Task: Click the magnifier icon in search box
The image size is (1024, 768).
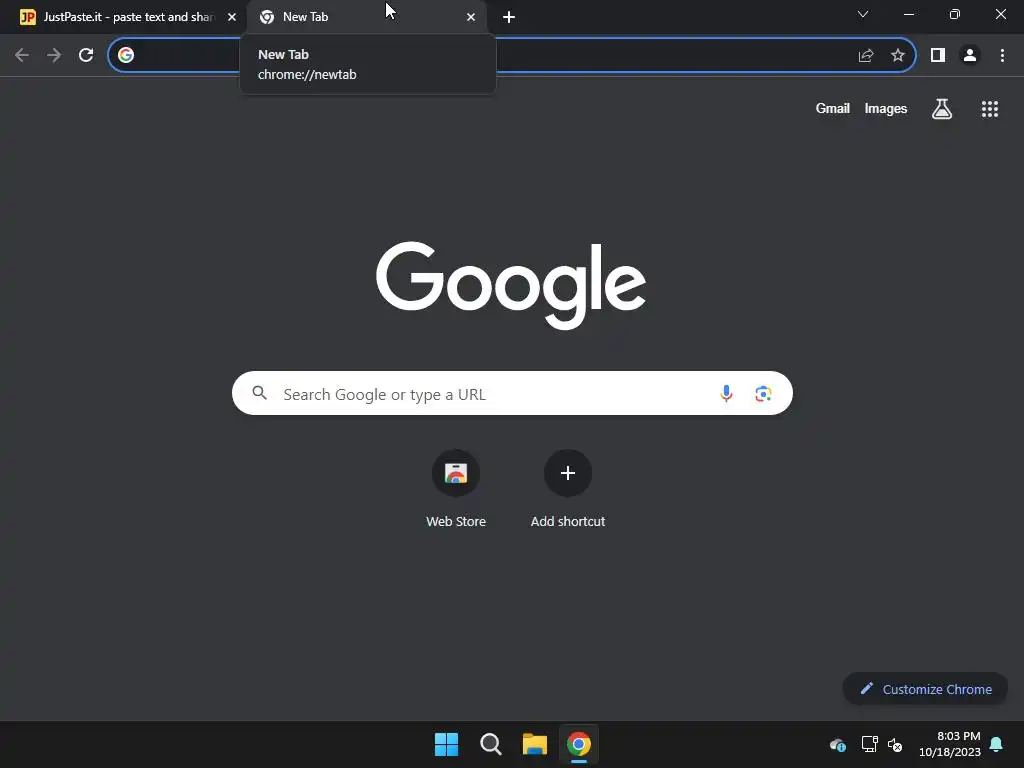Action: [x=260, y=392]
